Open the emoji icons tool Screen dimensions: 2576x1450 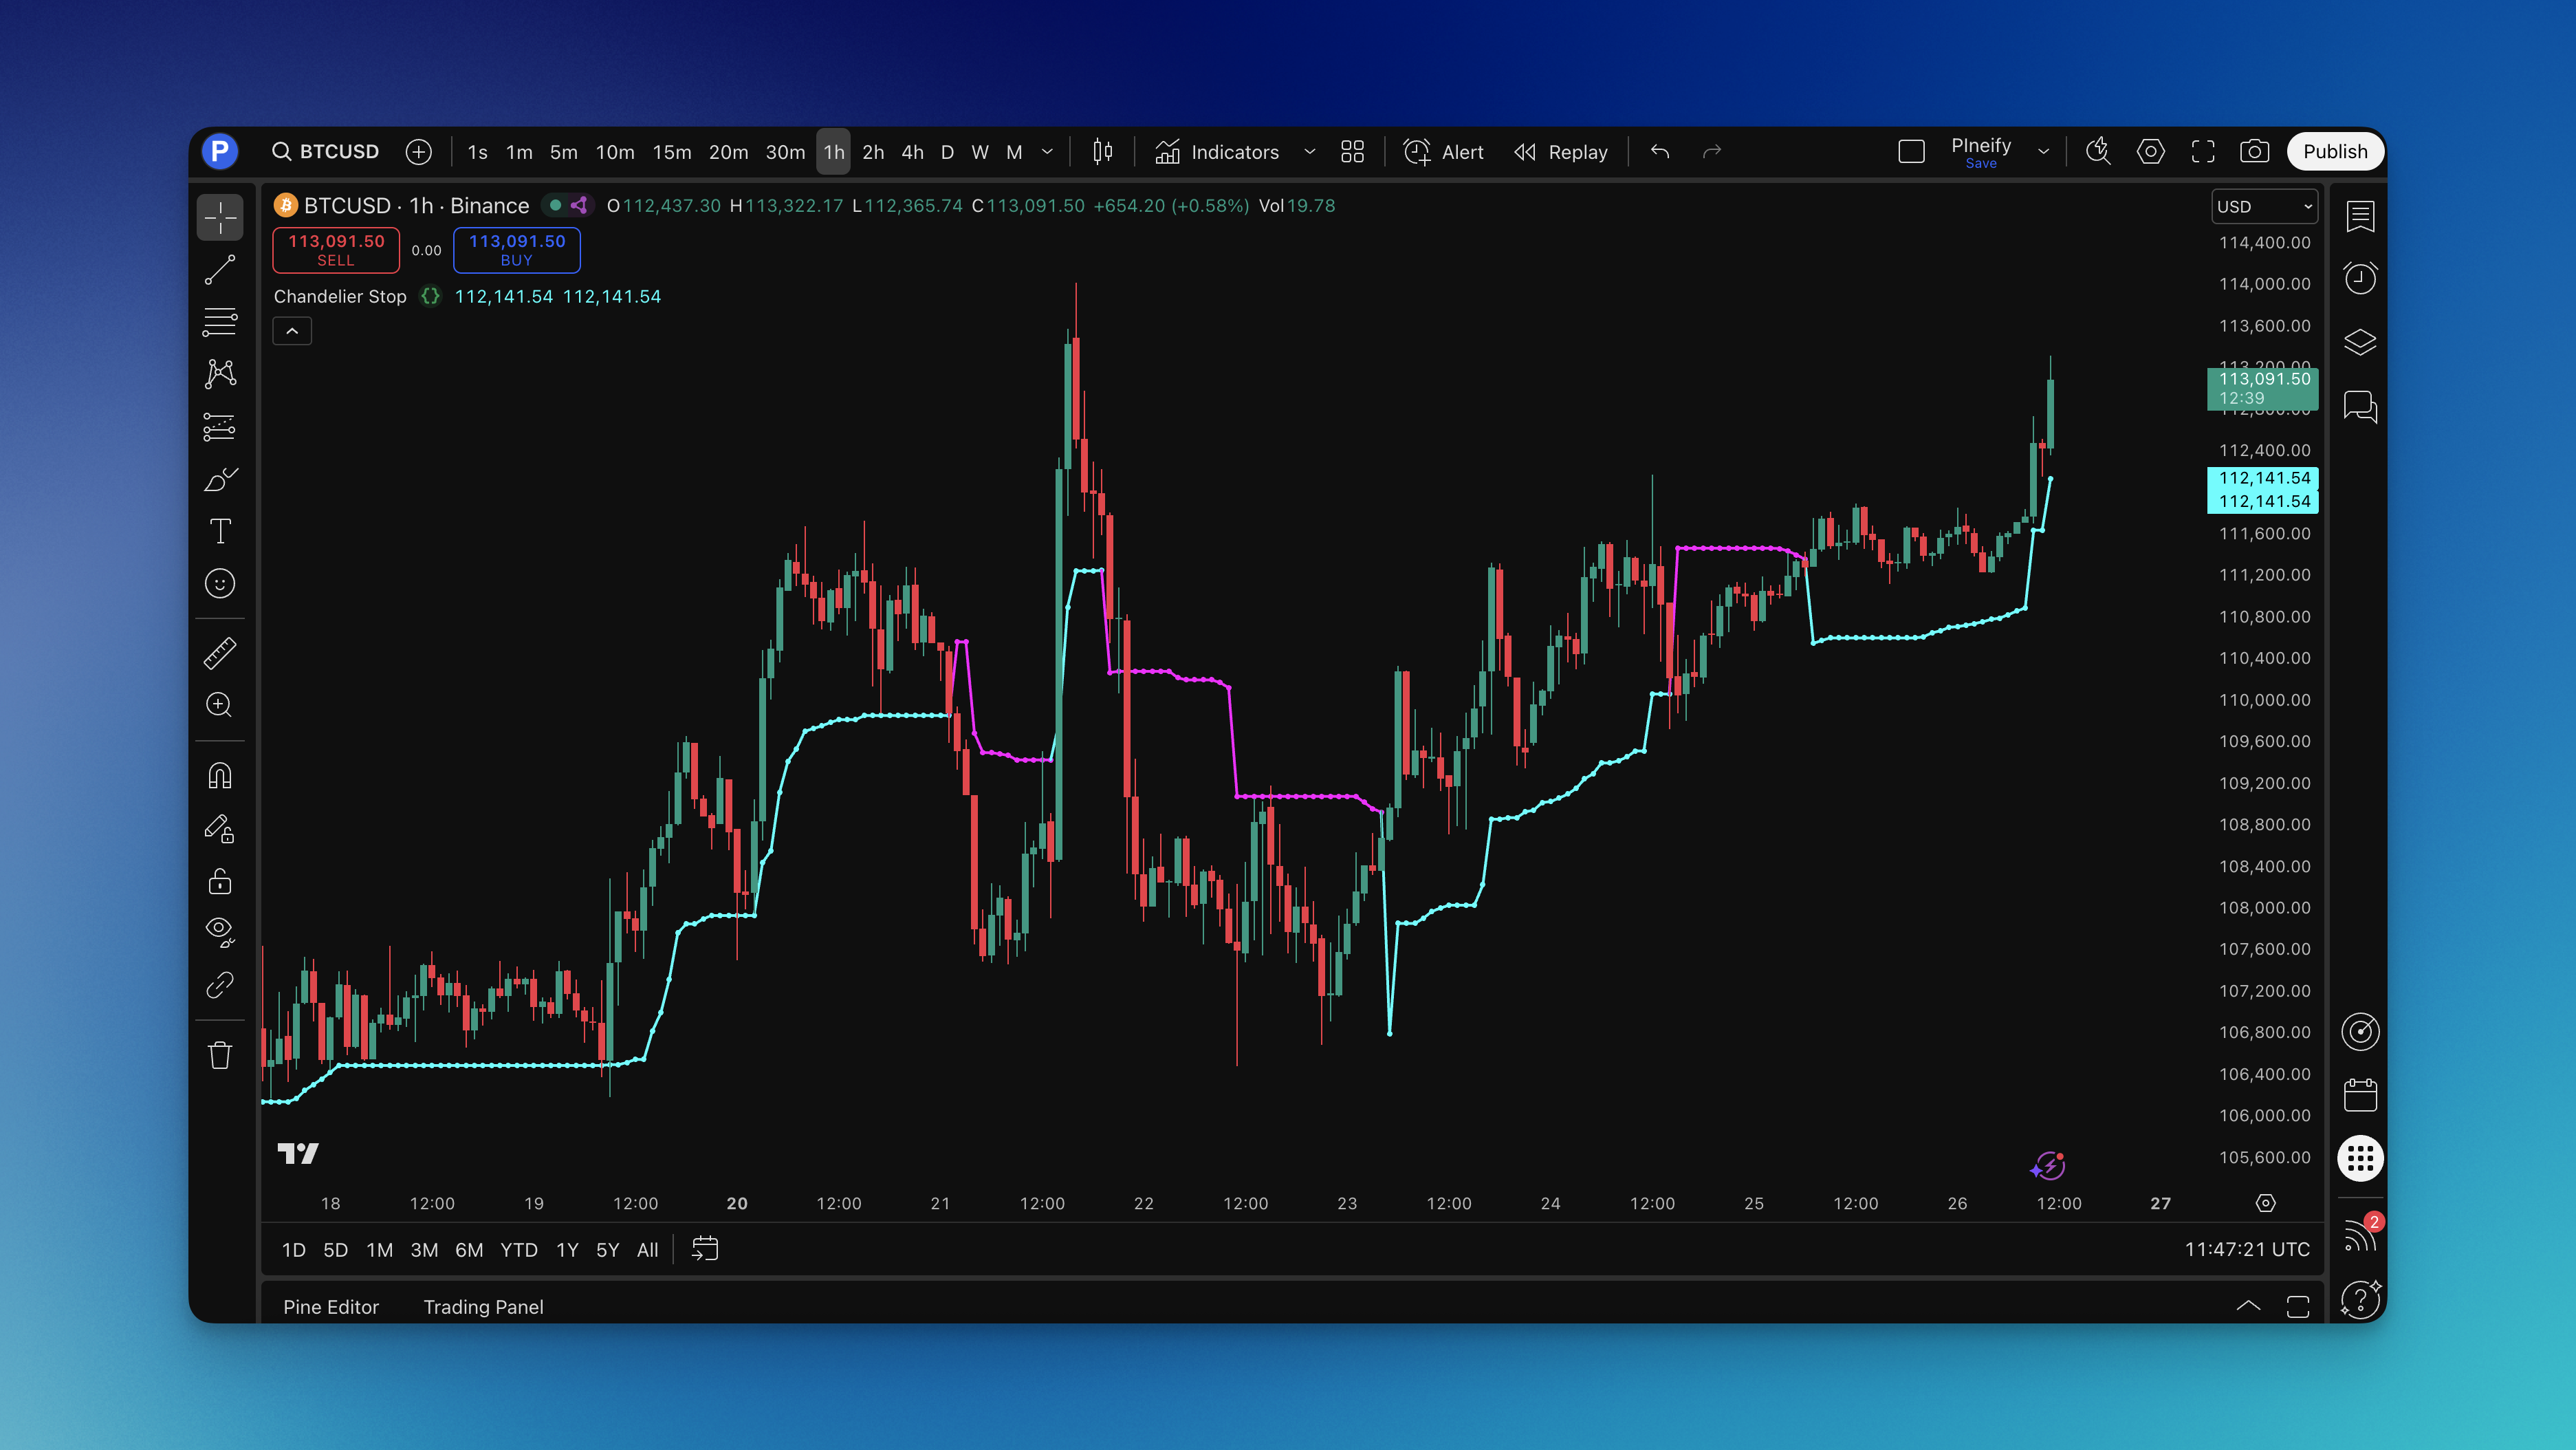tap(220, 583)
